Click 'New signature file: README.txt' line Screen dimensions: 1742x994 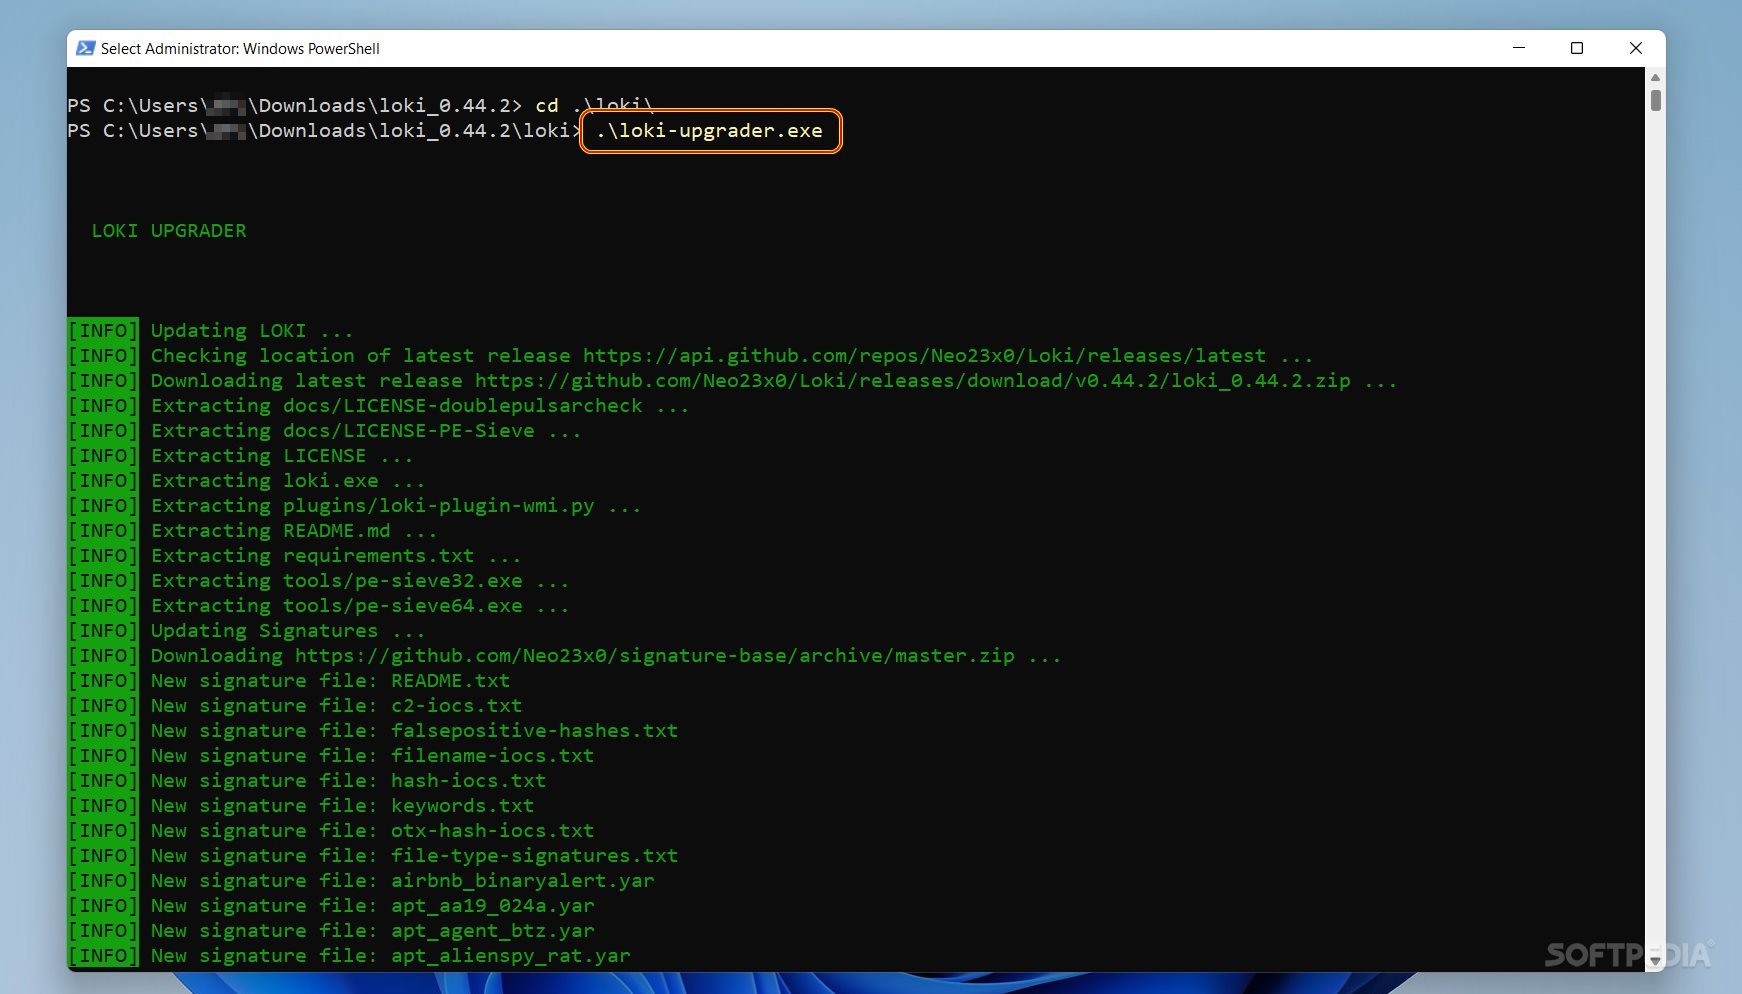[330, 681]
